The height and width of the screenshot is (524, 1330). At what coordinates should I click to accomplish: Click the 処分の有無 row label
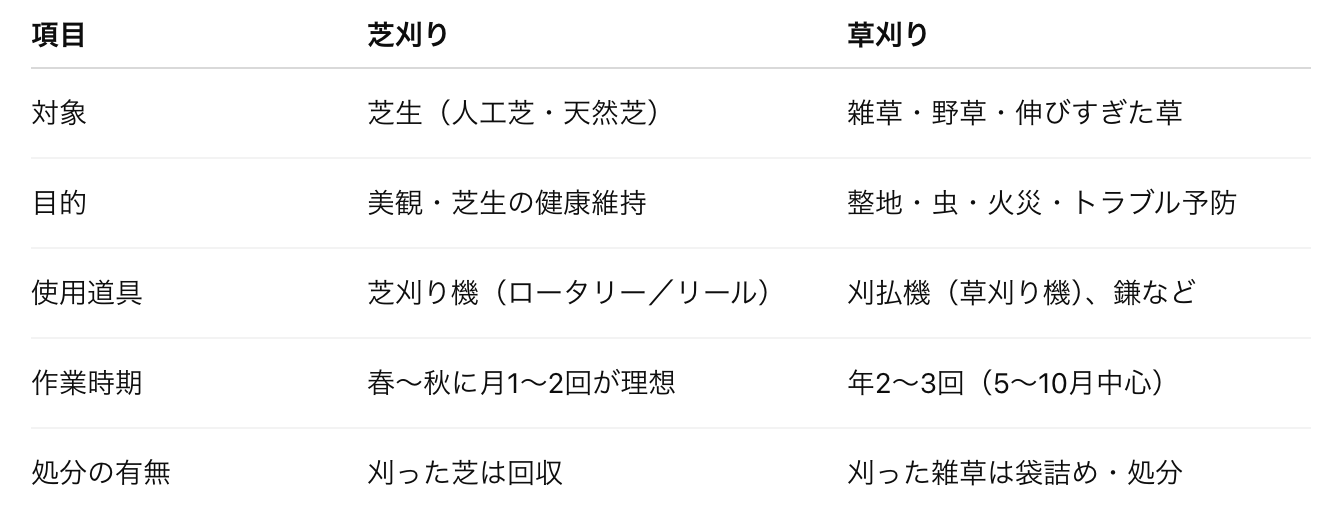[100, 472]
